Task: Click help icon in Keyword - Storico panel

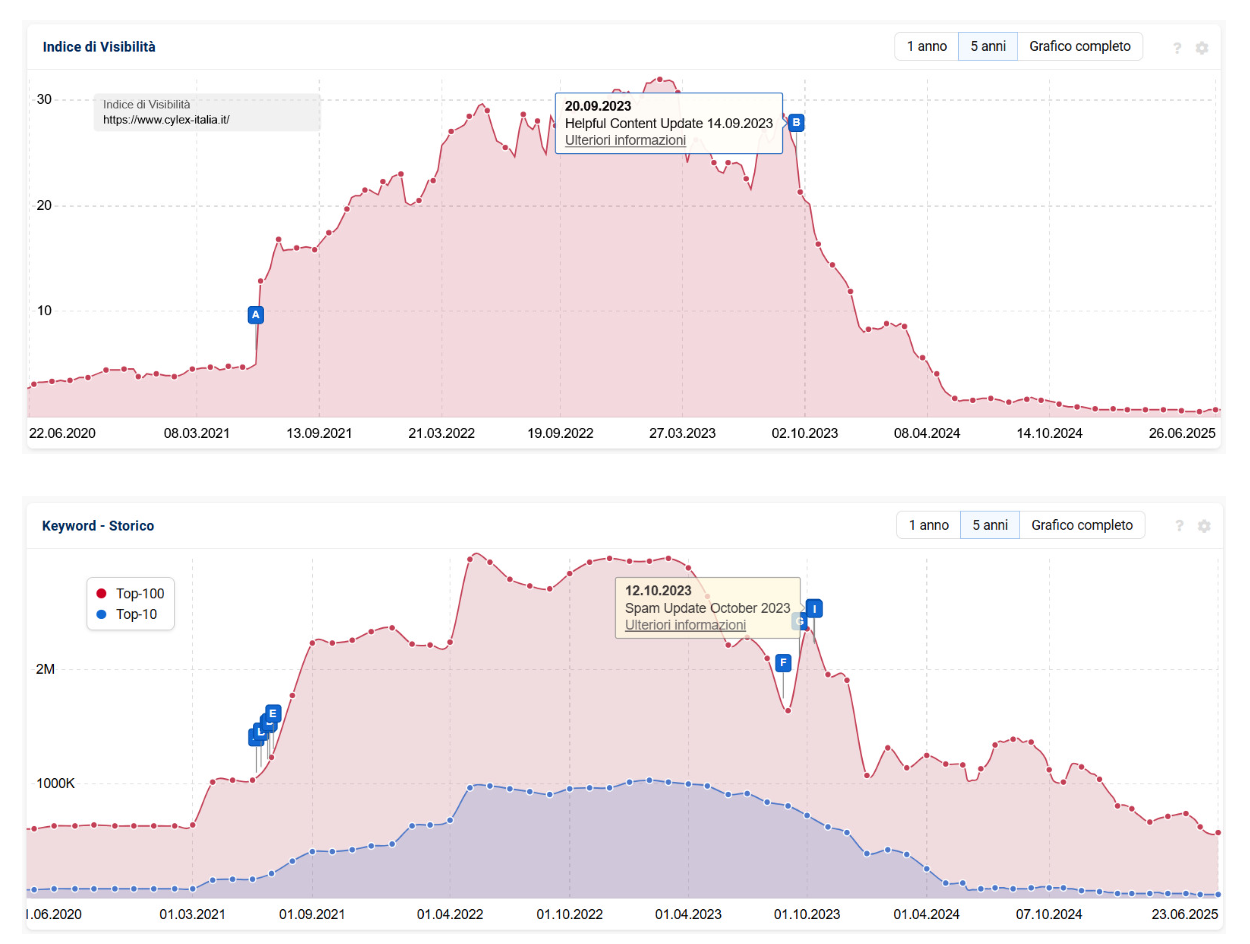Action: click(1179, 526)
